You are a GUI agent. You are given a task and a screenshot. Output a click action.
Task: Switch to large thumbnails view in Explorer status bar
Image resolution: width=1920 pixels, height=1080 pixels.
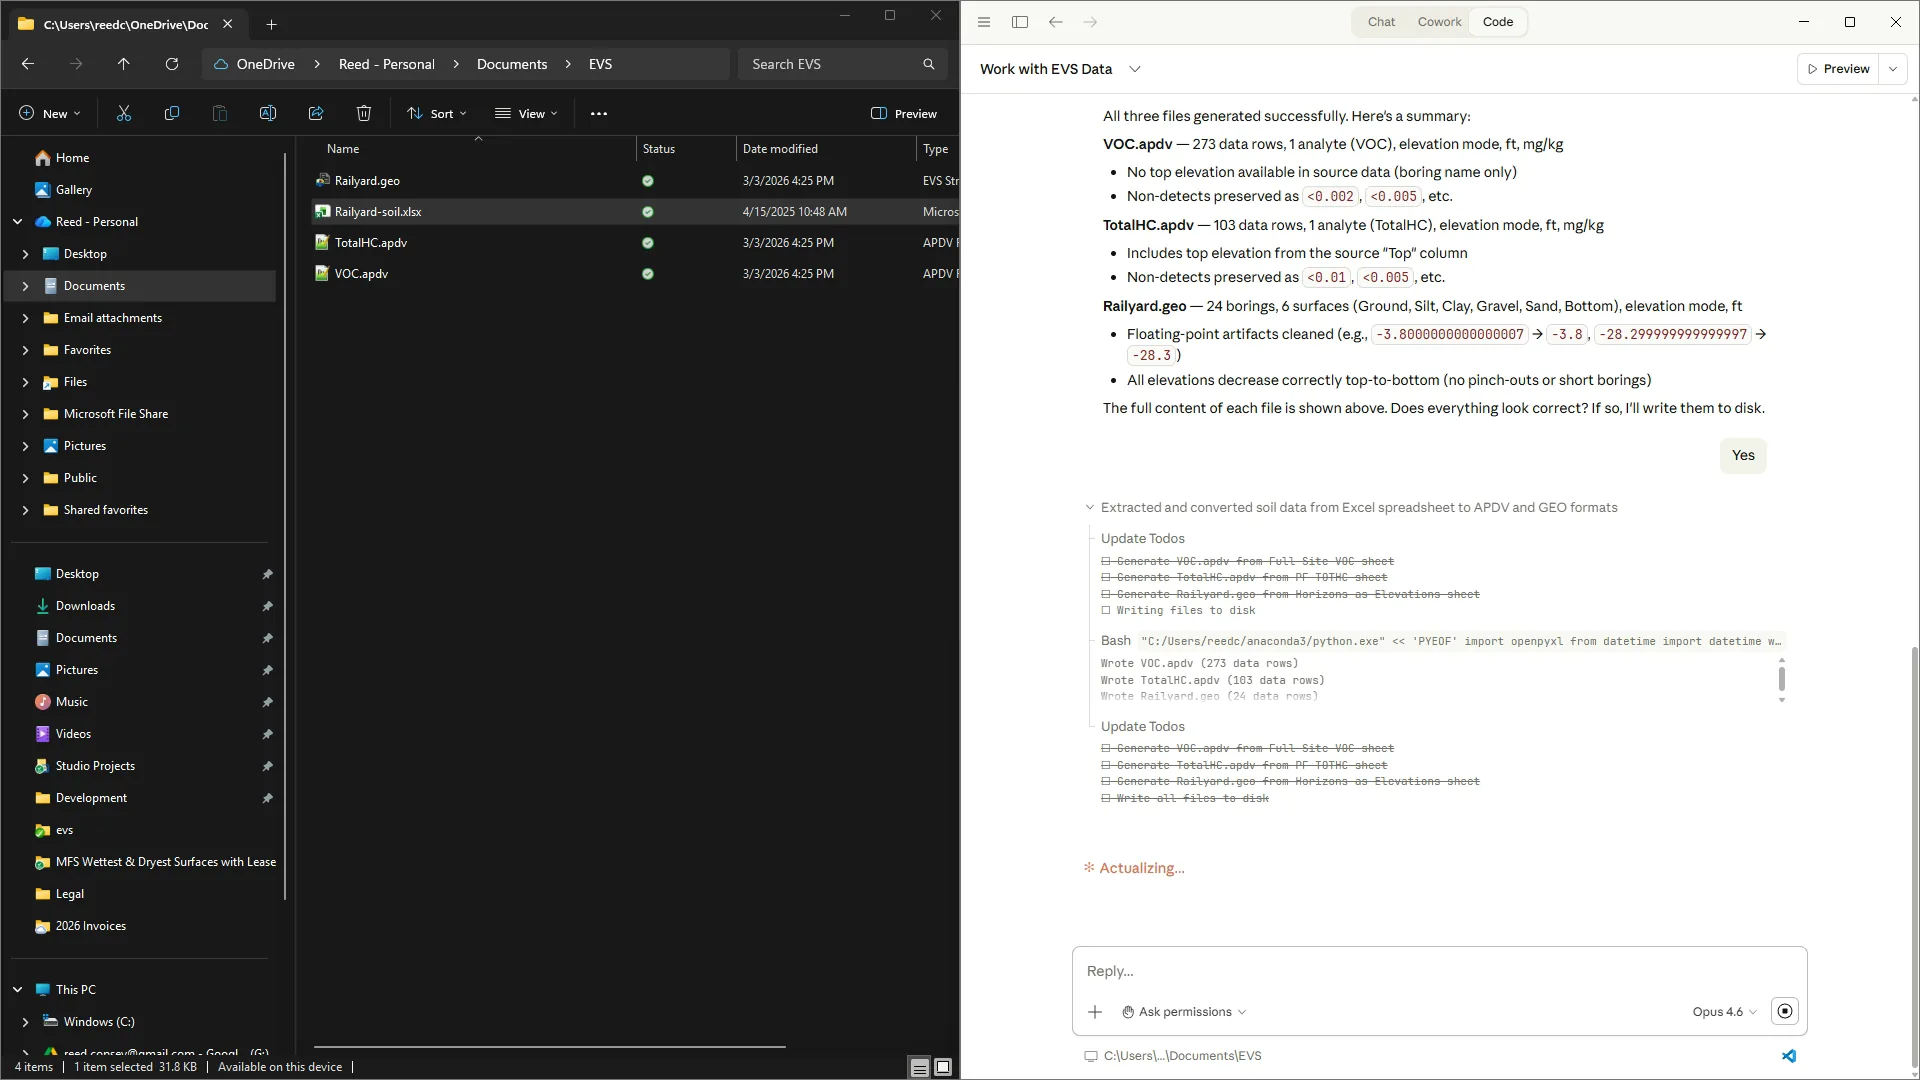click(x=943, y=1067)
